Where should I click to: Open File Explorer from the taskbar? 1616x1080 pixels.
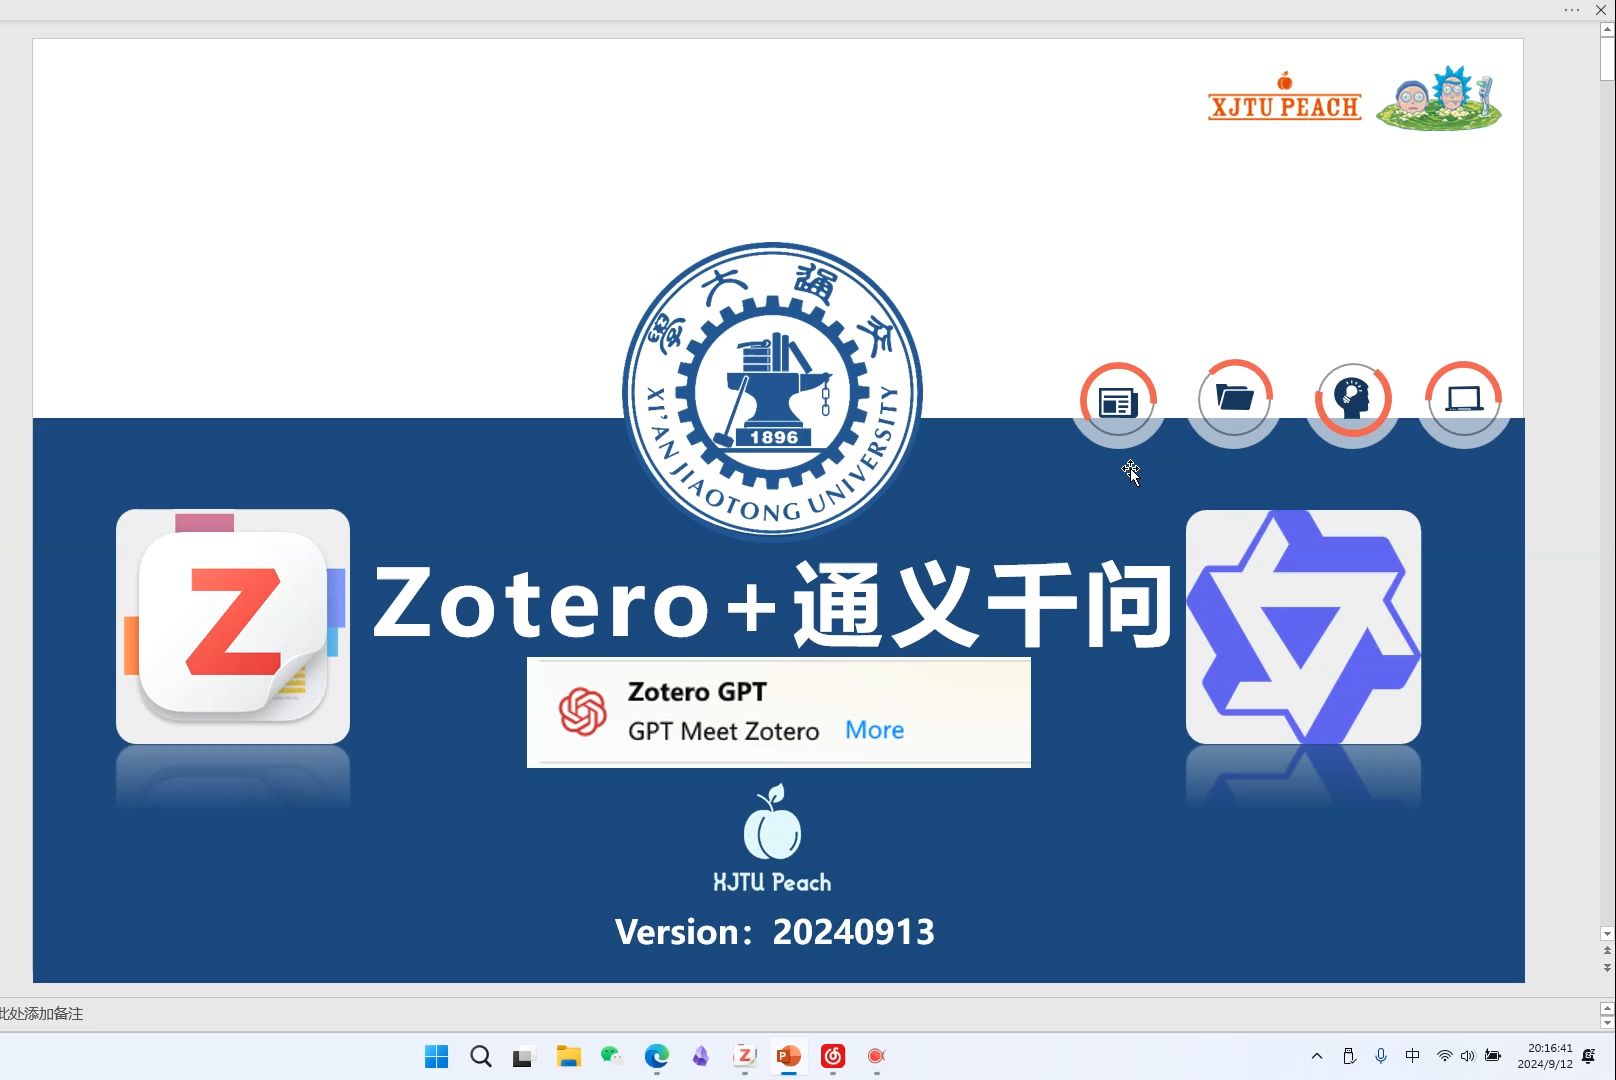point(569,1056)
